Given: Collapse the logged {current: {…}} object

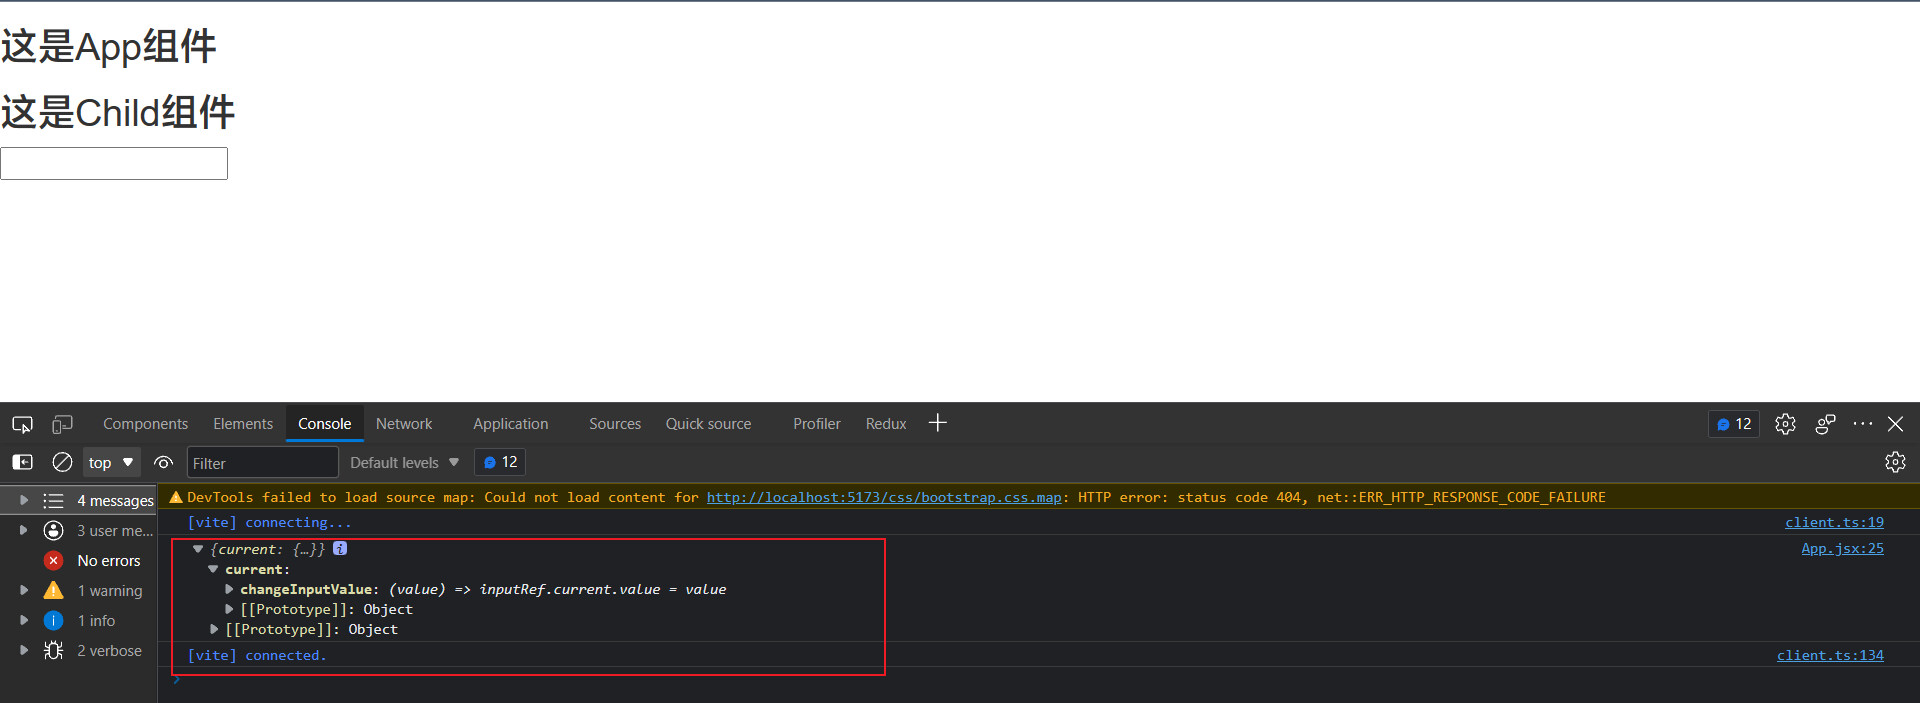Looking at the screenshot, I should click(198, 549).
